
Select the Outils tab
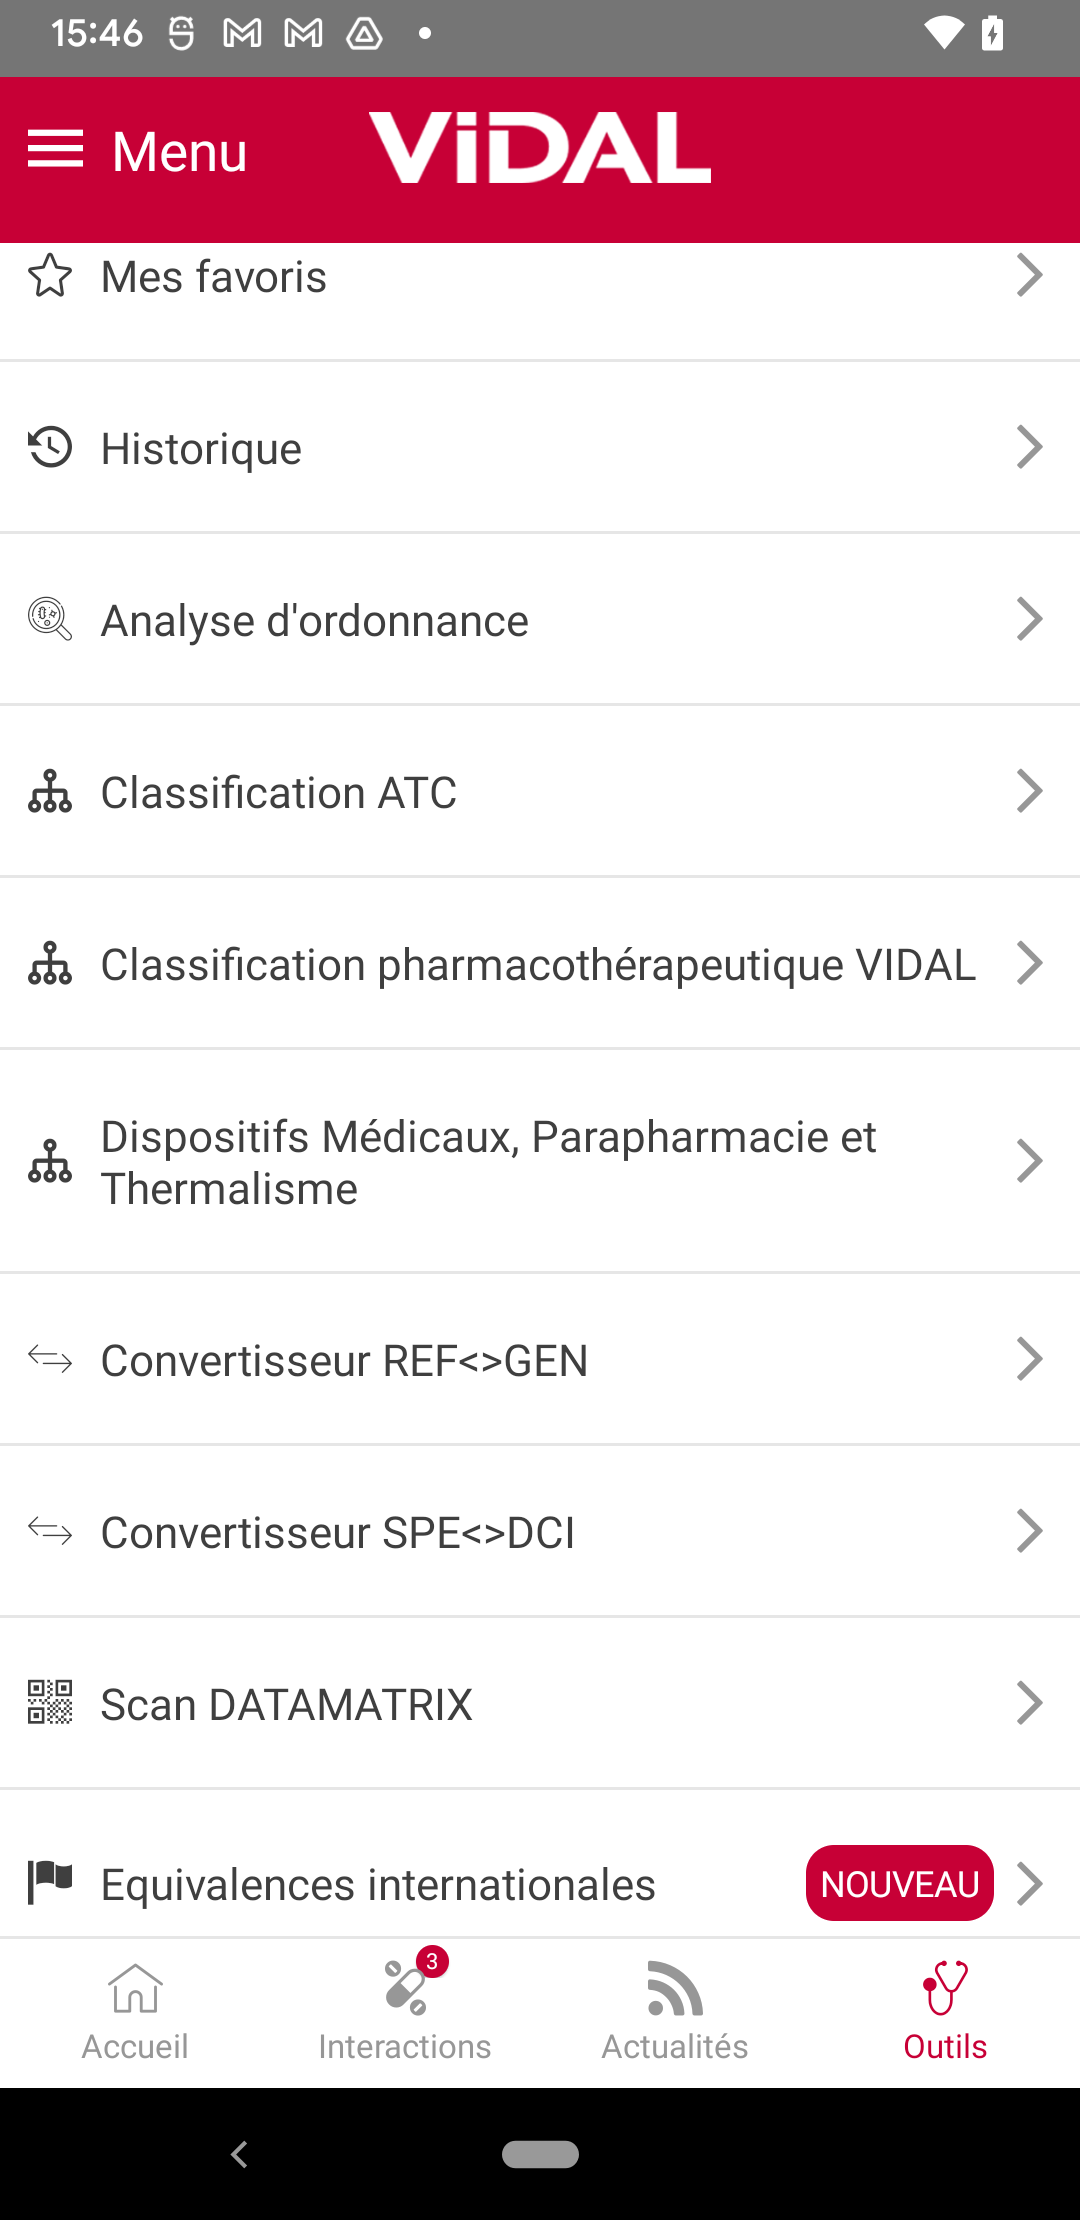tap(945, 2012)
